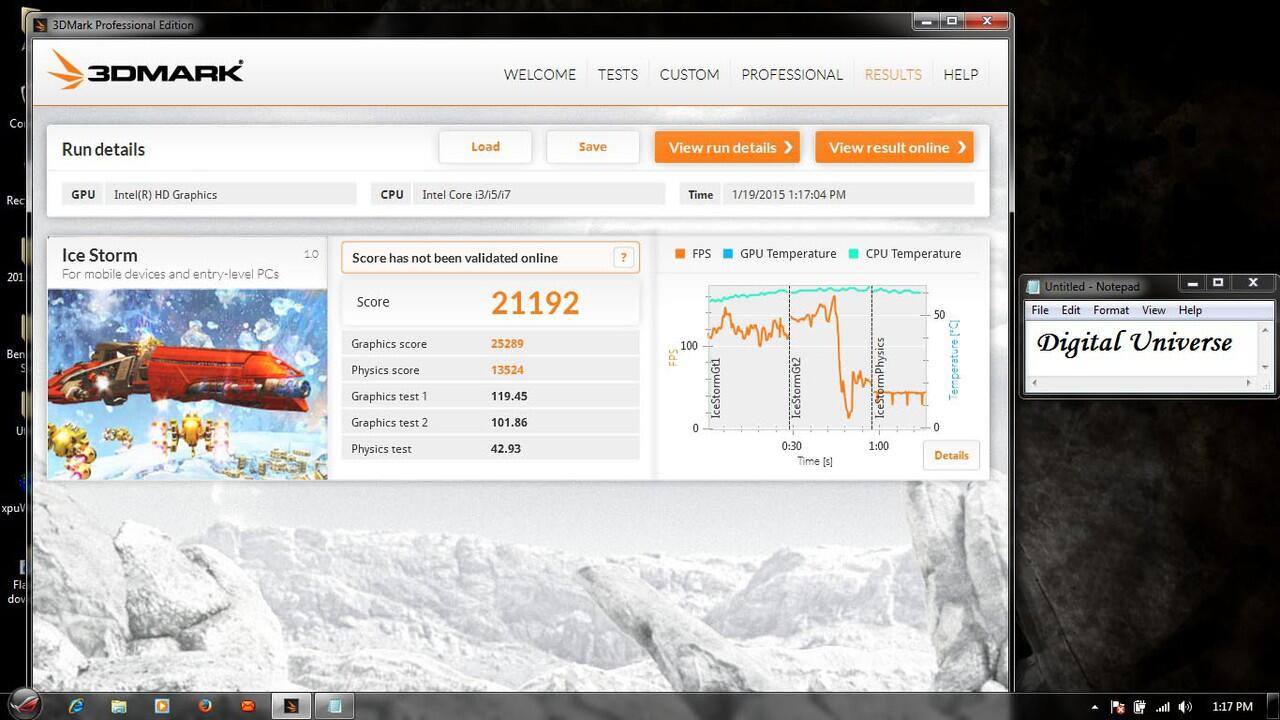This screenshot has height=720, width=1280.
Task: Click Notepad horizontal scrollbar right arrow
Action: click(x=1249, y=383)
